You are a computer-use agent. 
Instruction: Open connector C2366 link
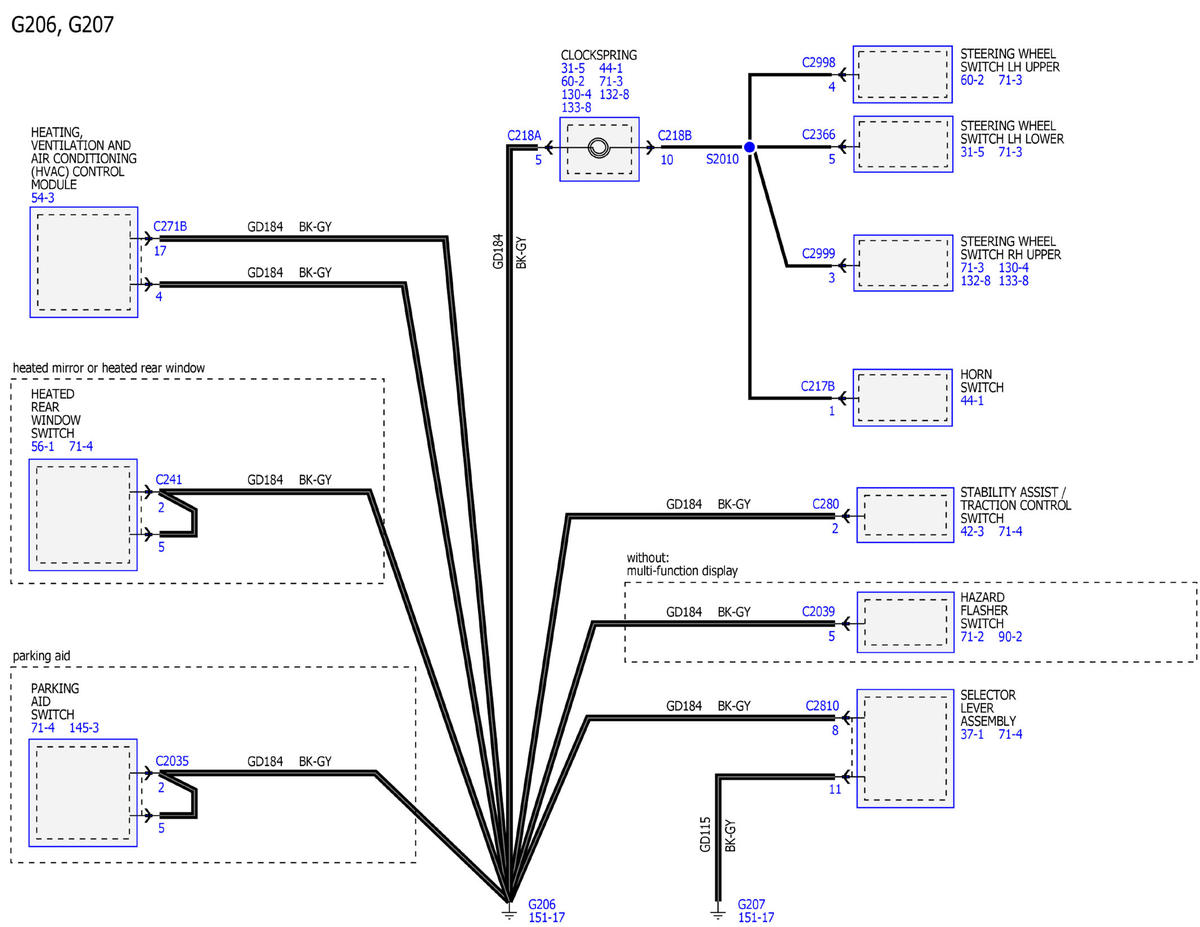point(818,135)
